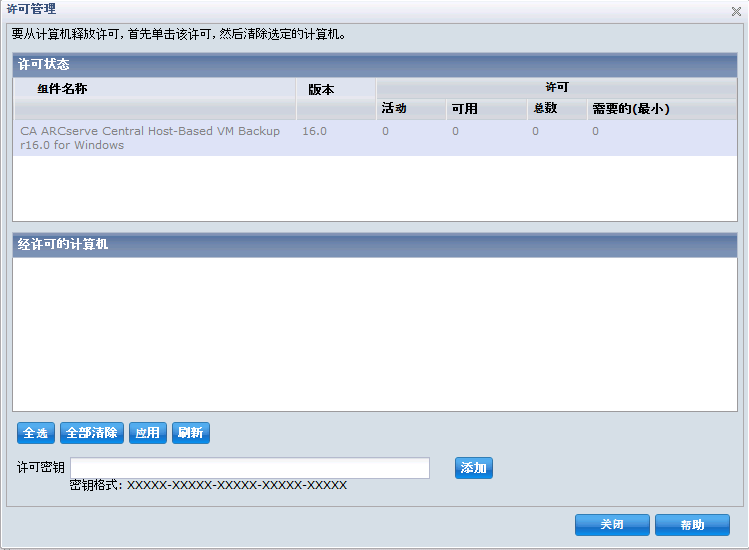
Task: Click the 可用 column header
Action: (x=487, y=109)
